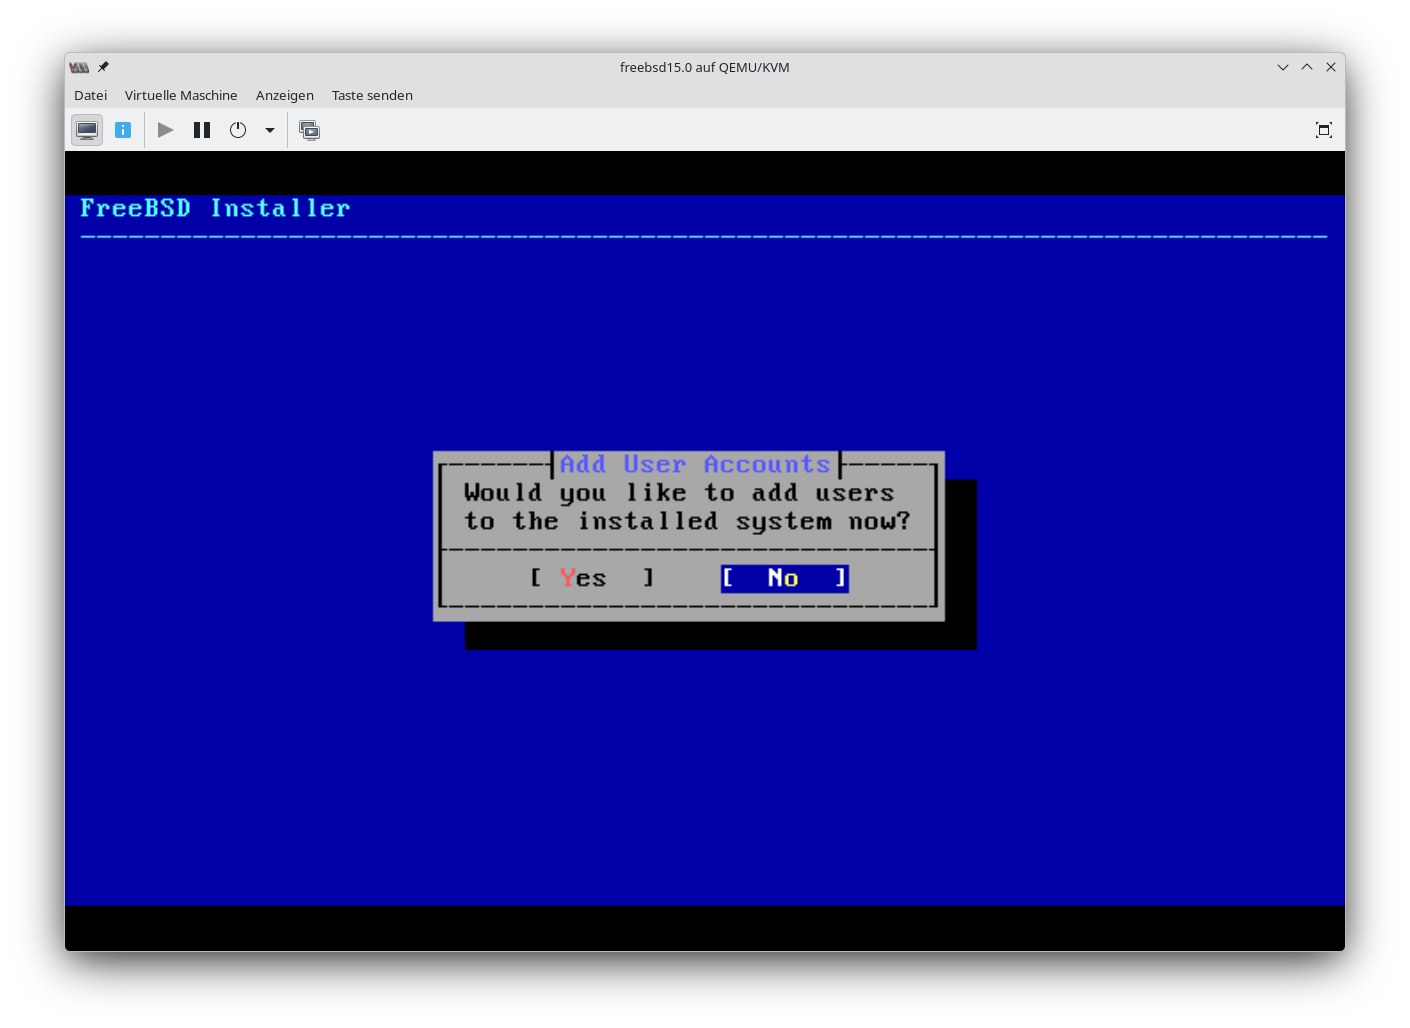Click the virt-manager app icon in titlebar
This screenshot has width=1410, height=1028.
79,67
